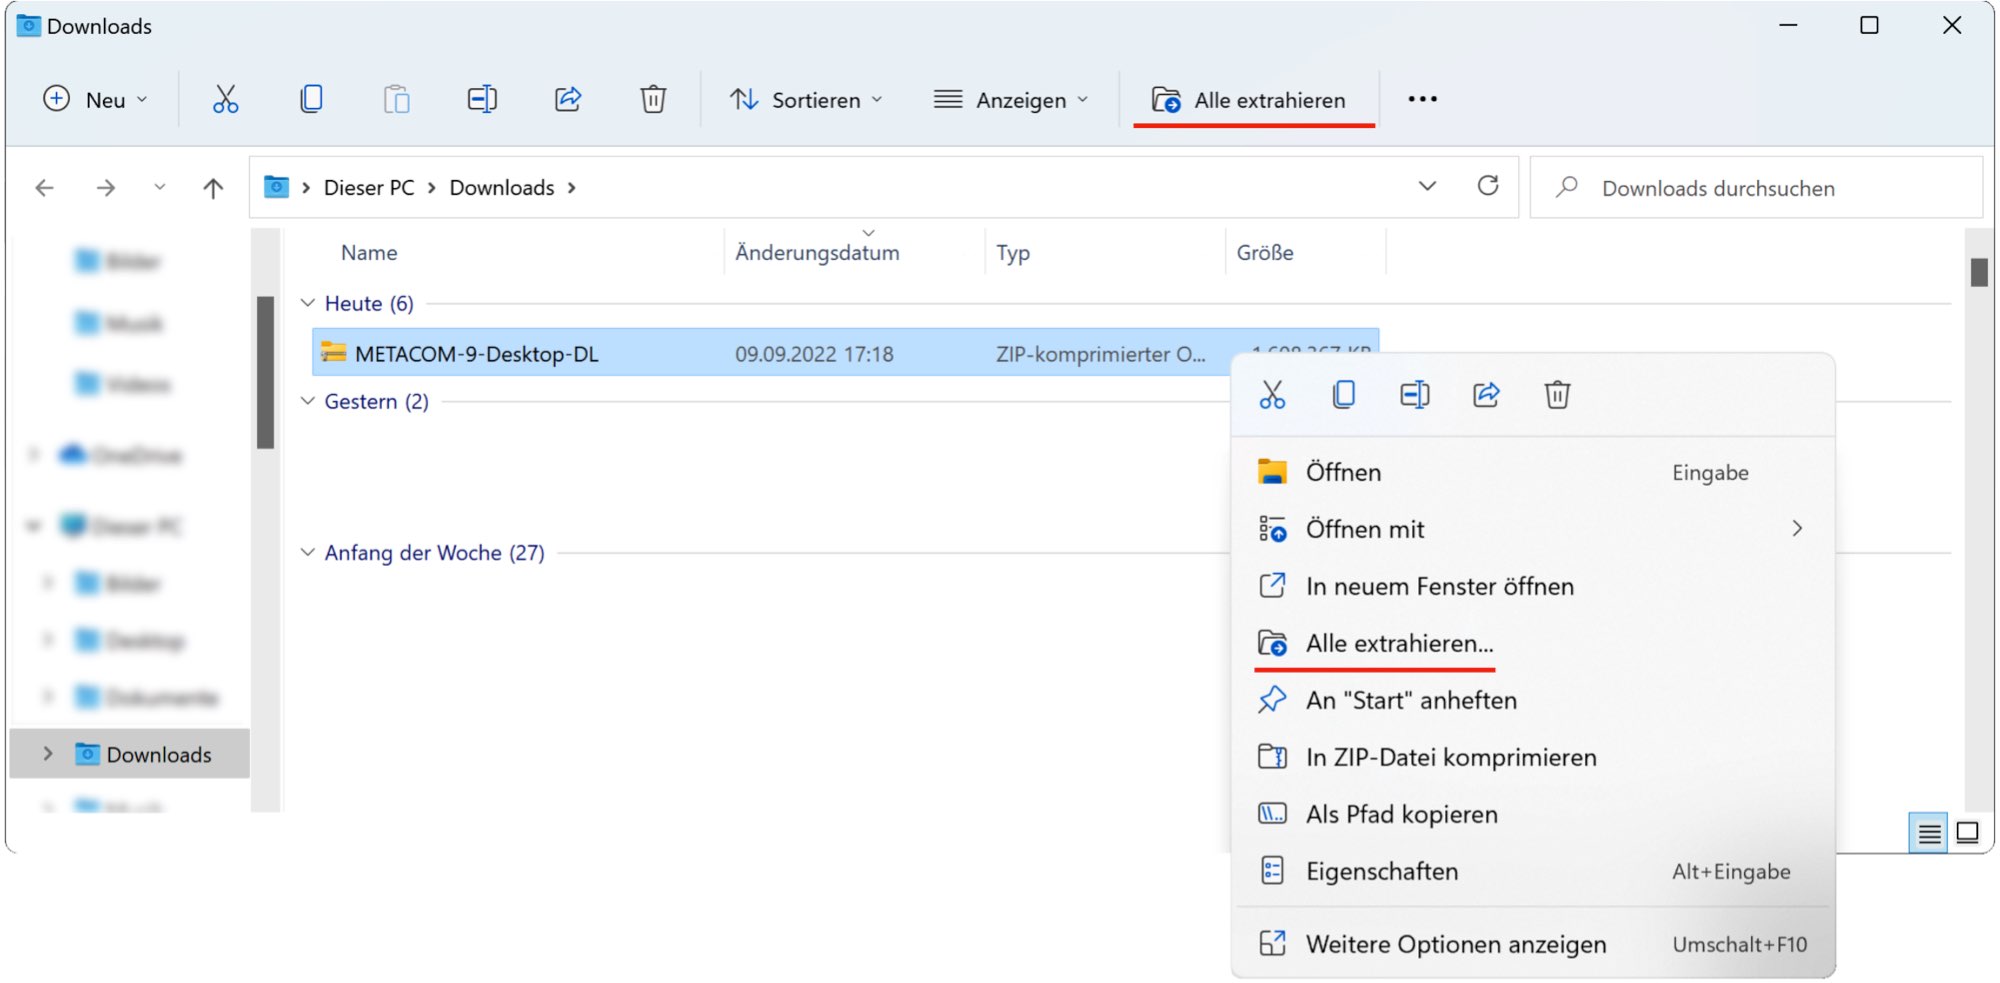This screenshot has width=2000, height=983.
Task: Select the METACOM-9-Desktop-DL file row
Action: tap(844, 353)
